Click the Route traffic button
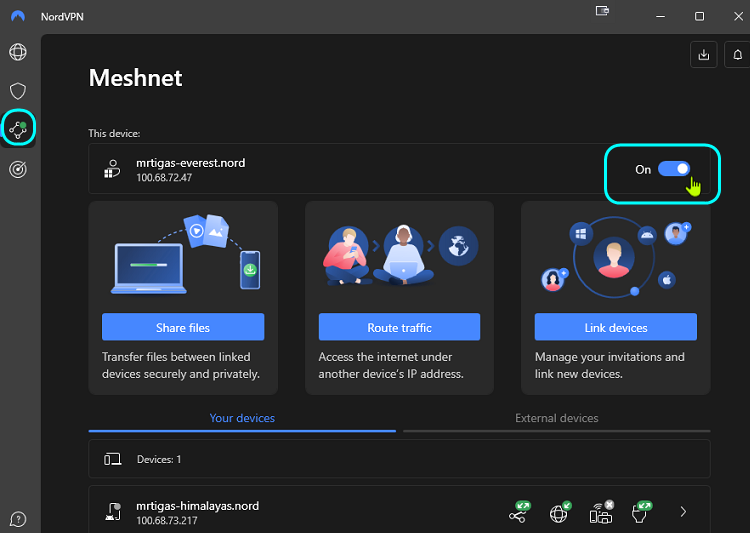Image resolution: width=750 pixels, height=533 pixels. pyautogui.click(x=399, y=327)
